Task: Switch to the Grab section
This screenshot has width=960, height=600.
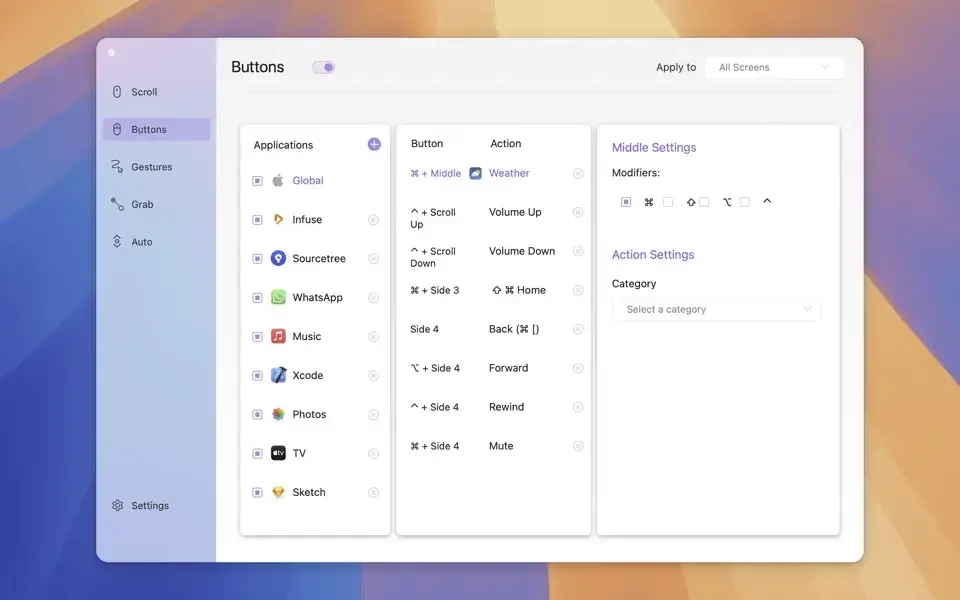Action: coord(156,204)
